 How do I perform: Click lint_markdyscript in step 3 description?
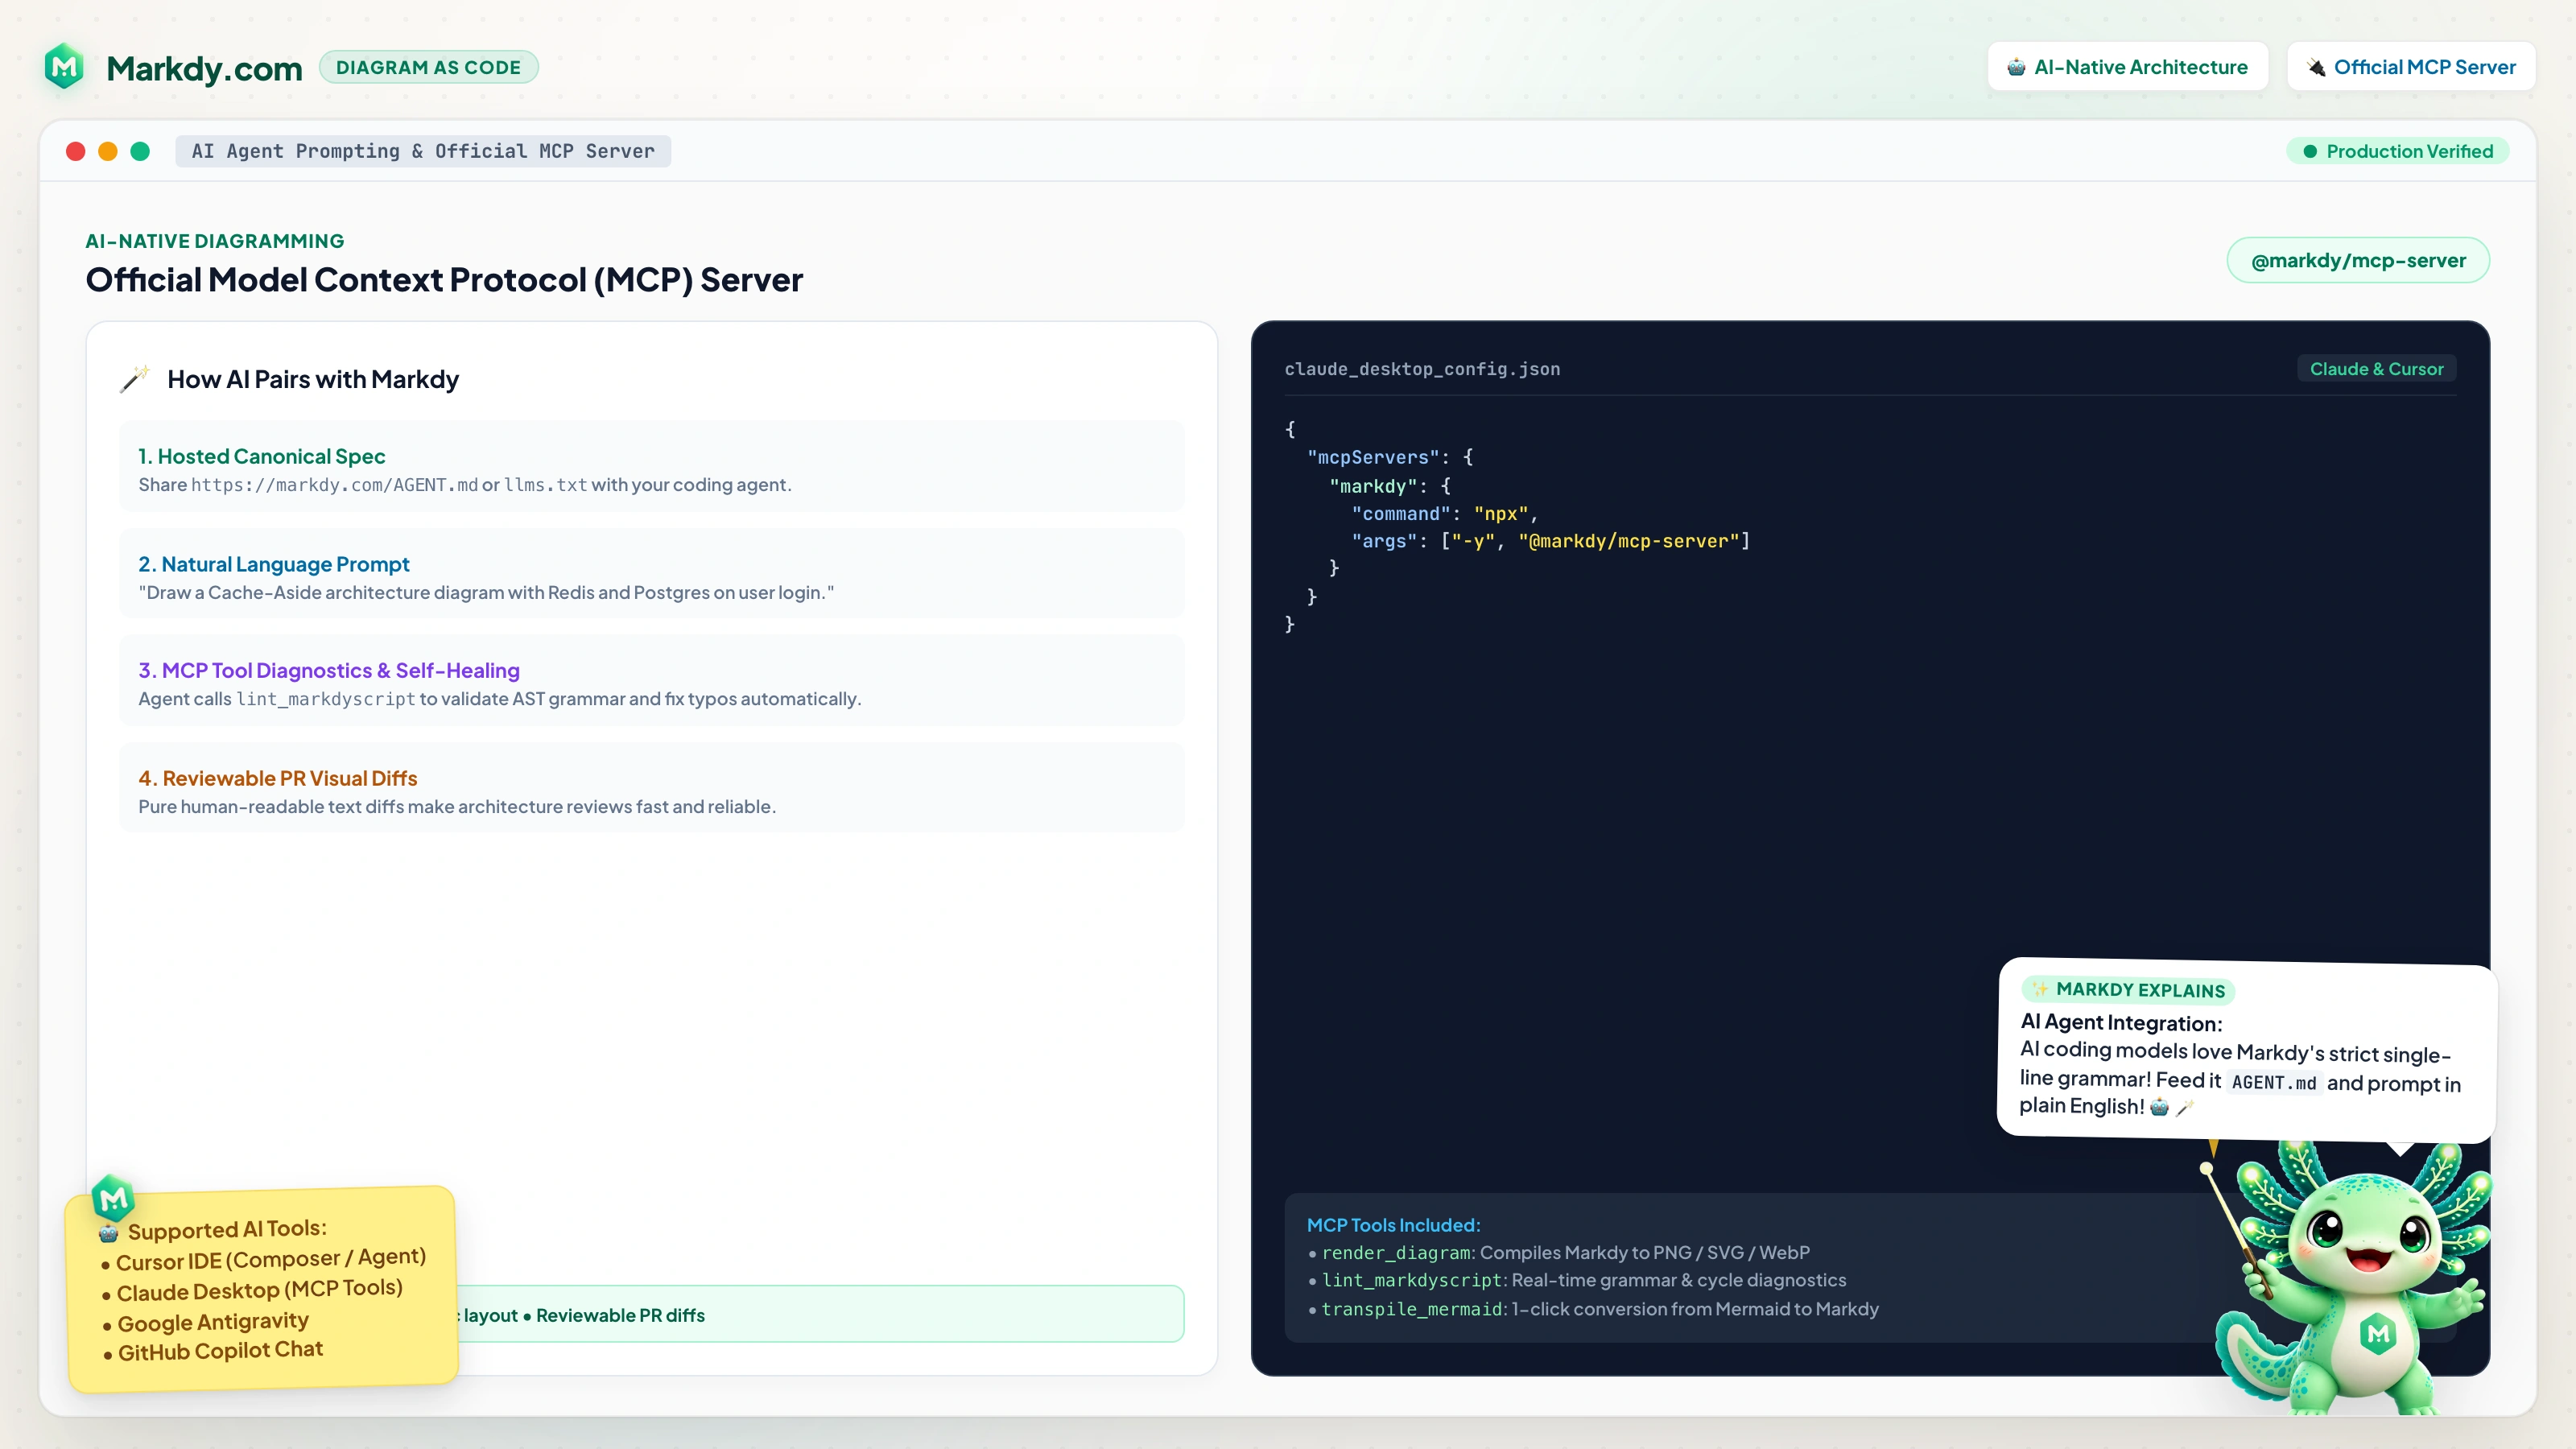[325, 699]
